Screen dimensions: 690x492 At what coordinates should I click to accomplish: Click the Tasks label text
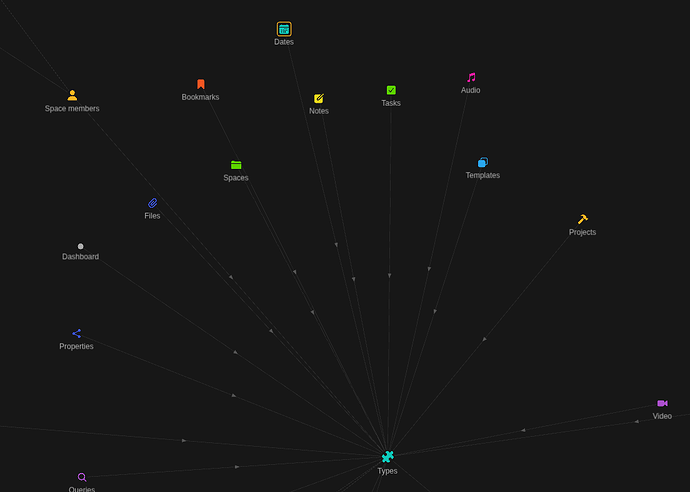[x=391, y=103]
